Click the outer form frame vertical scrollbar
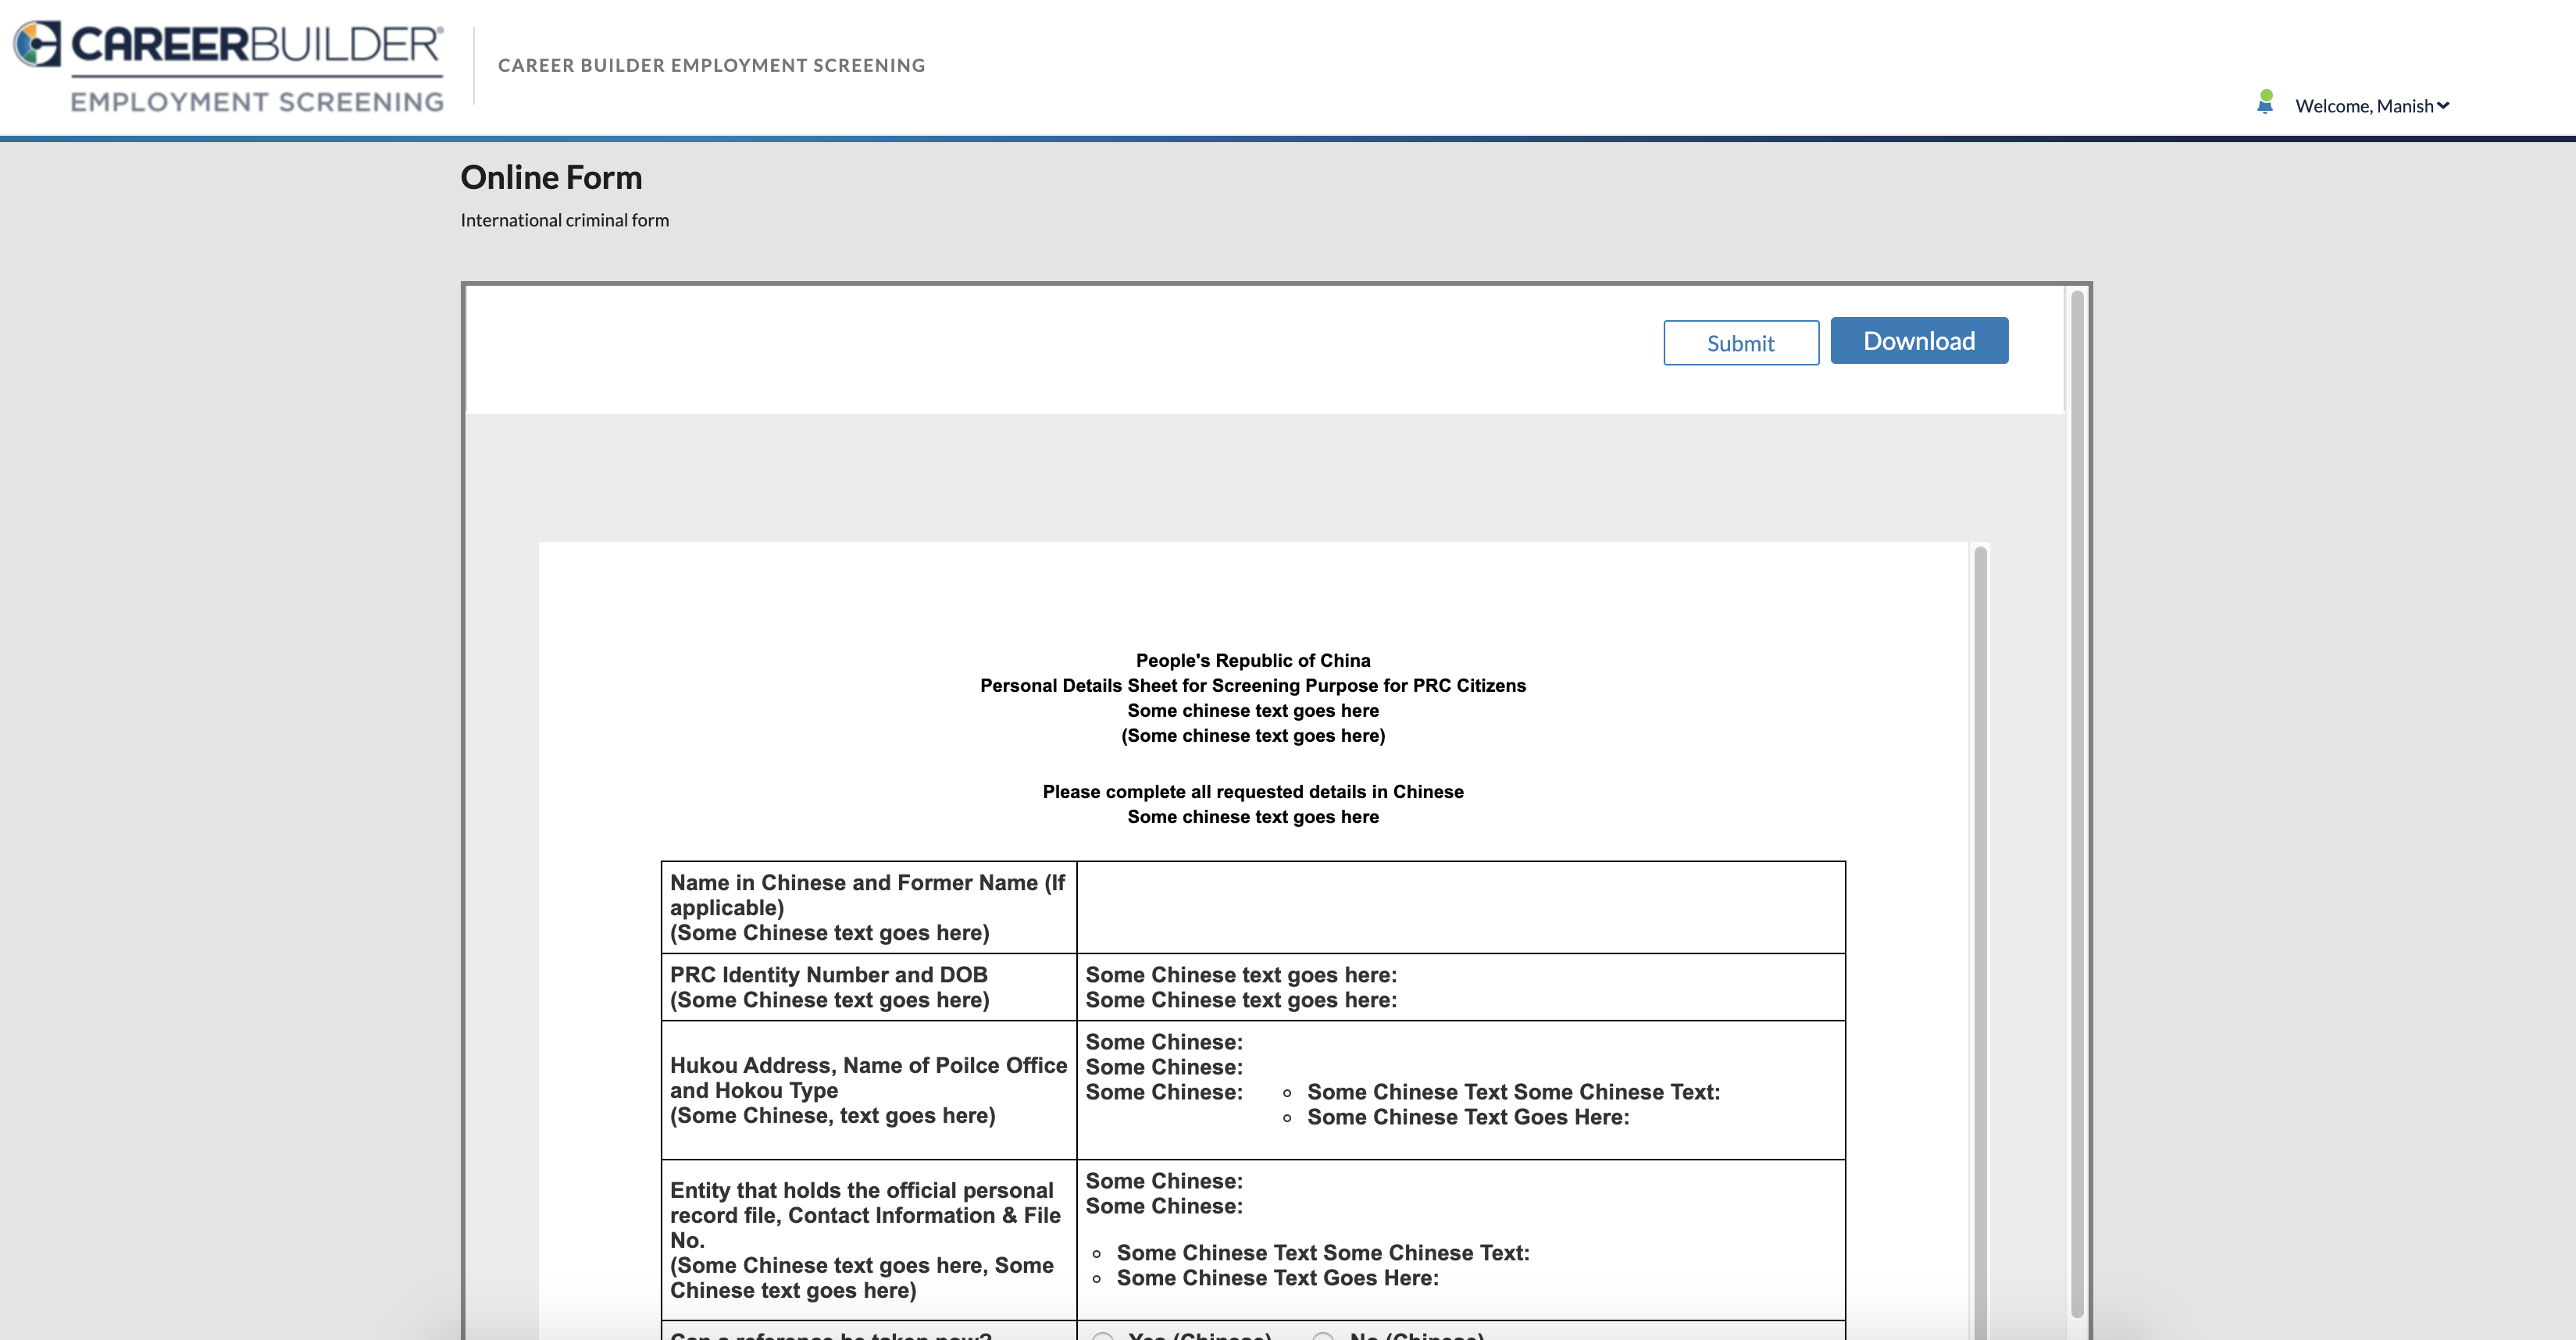This screenshot has width=2576, height=1340. point(2076,803)
